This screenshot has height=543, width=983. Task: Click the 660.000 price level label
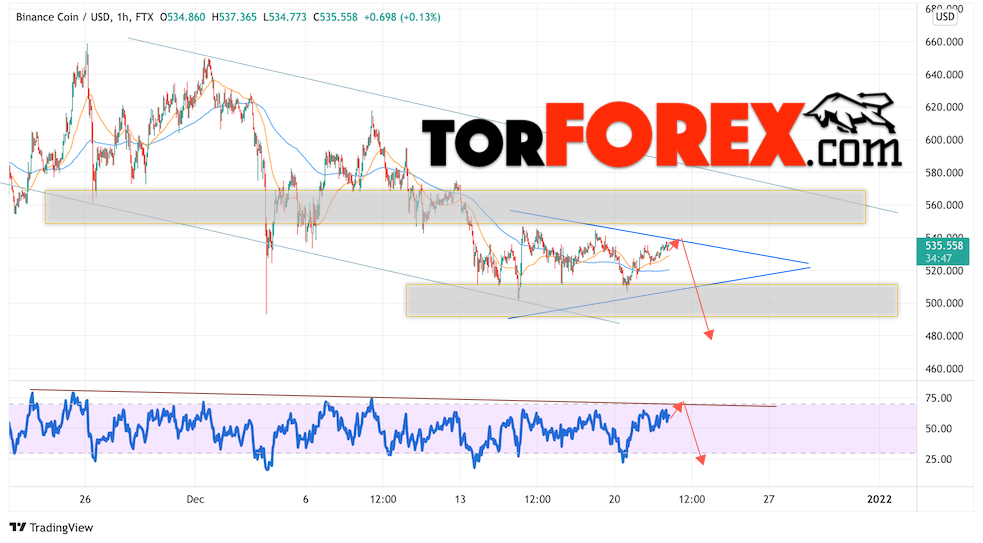944,42
